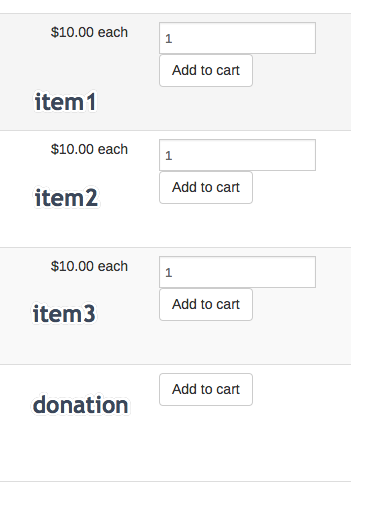Click empty space beneath donation's Add to cart
The image size is (372, 524).
click(x=206, y=443)
